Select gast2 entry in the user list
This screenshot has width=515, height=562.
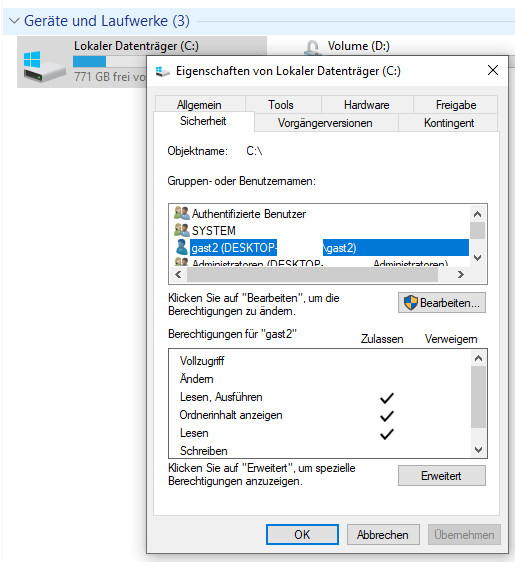(320, 247)
